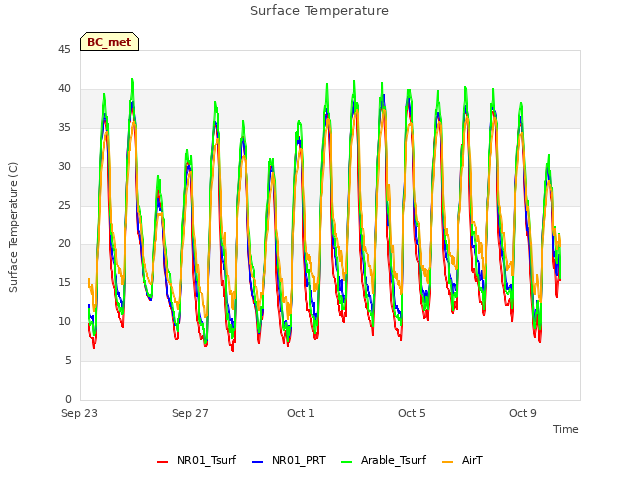Image resolution: width=640 pixels, height=480 pixels.
Task: Toggle Arable_Tsurf series in legend
Action: coord(383,460)
